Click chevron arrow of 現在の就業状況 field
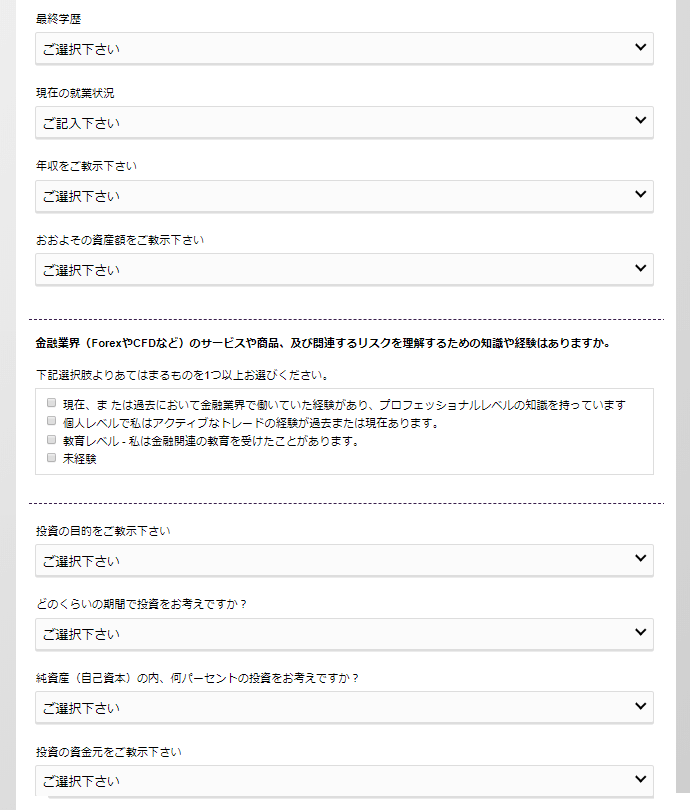Viewport: 690px width, 810px height. coord(640,120)
